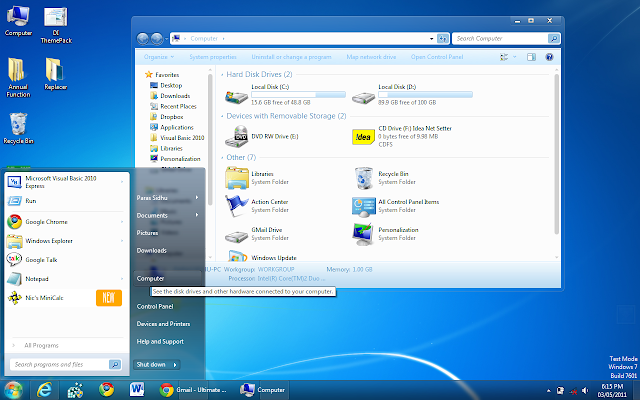Launch Internet Explorer from the taskbar
640x400 pixels.
pos(44,390)
